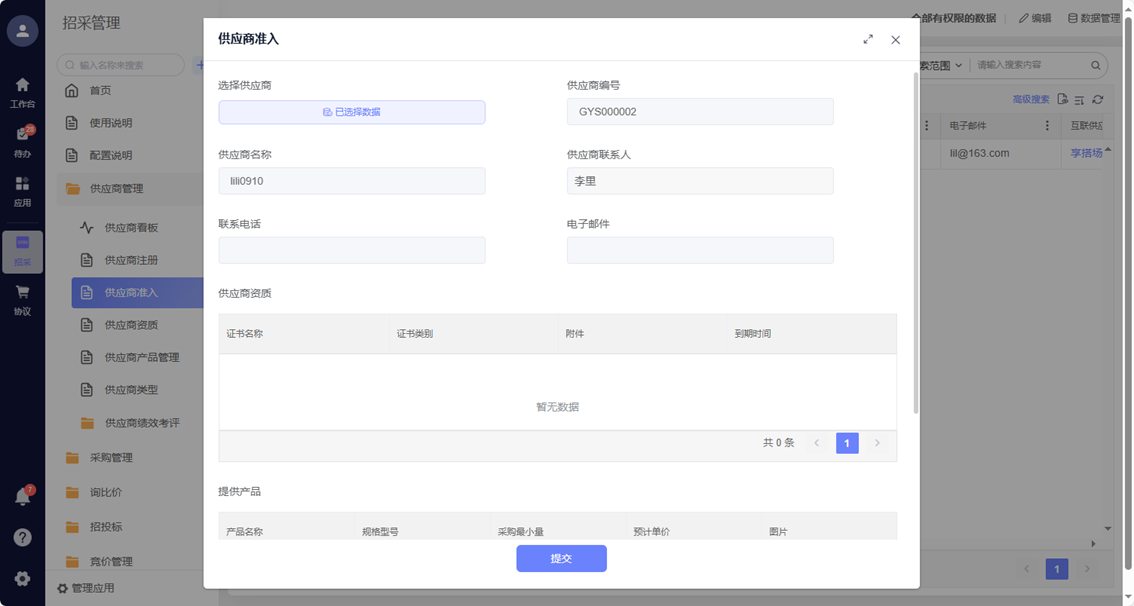Open 协议 shopping cart icon
Viewport: 1134px width, 606px height.
point(22,299)
